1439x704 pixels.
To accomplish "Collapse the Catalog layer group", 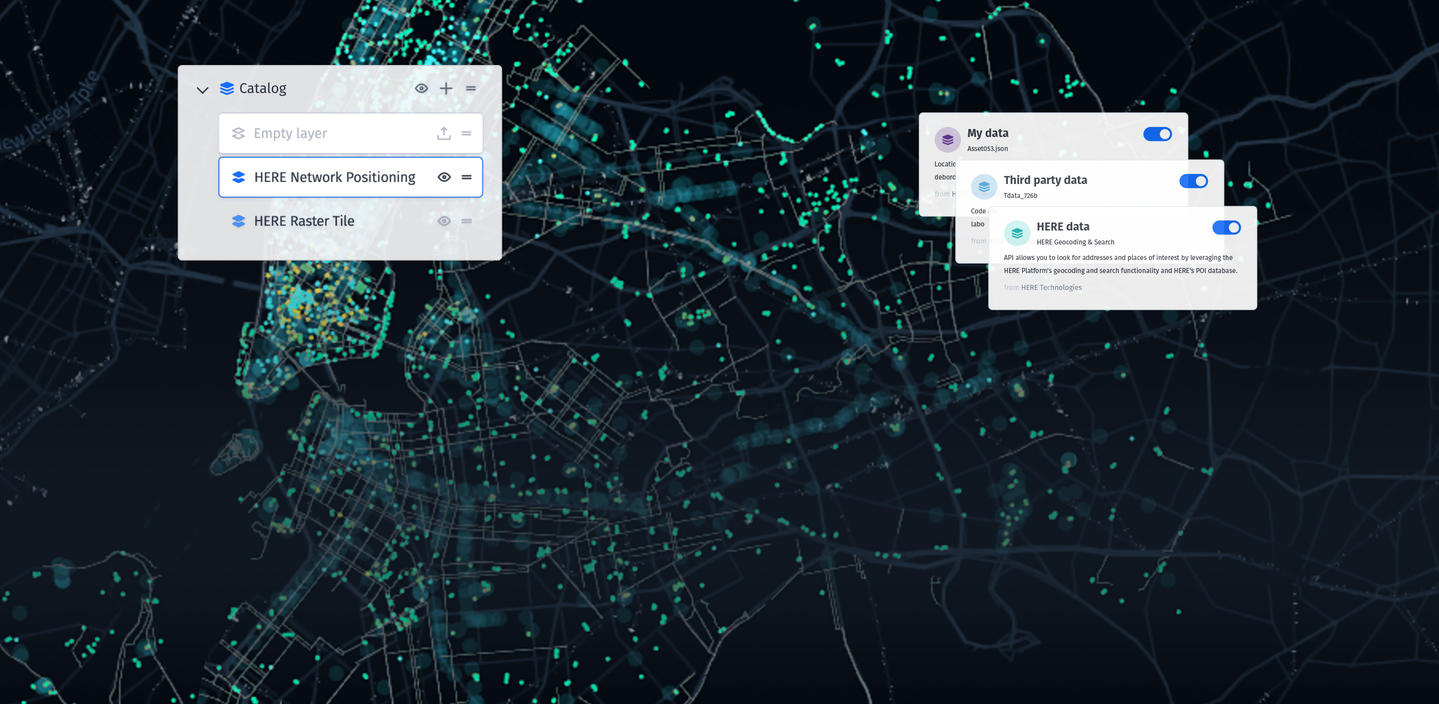I will pyautogui.click(x=202, y=90).
